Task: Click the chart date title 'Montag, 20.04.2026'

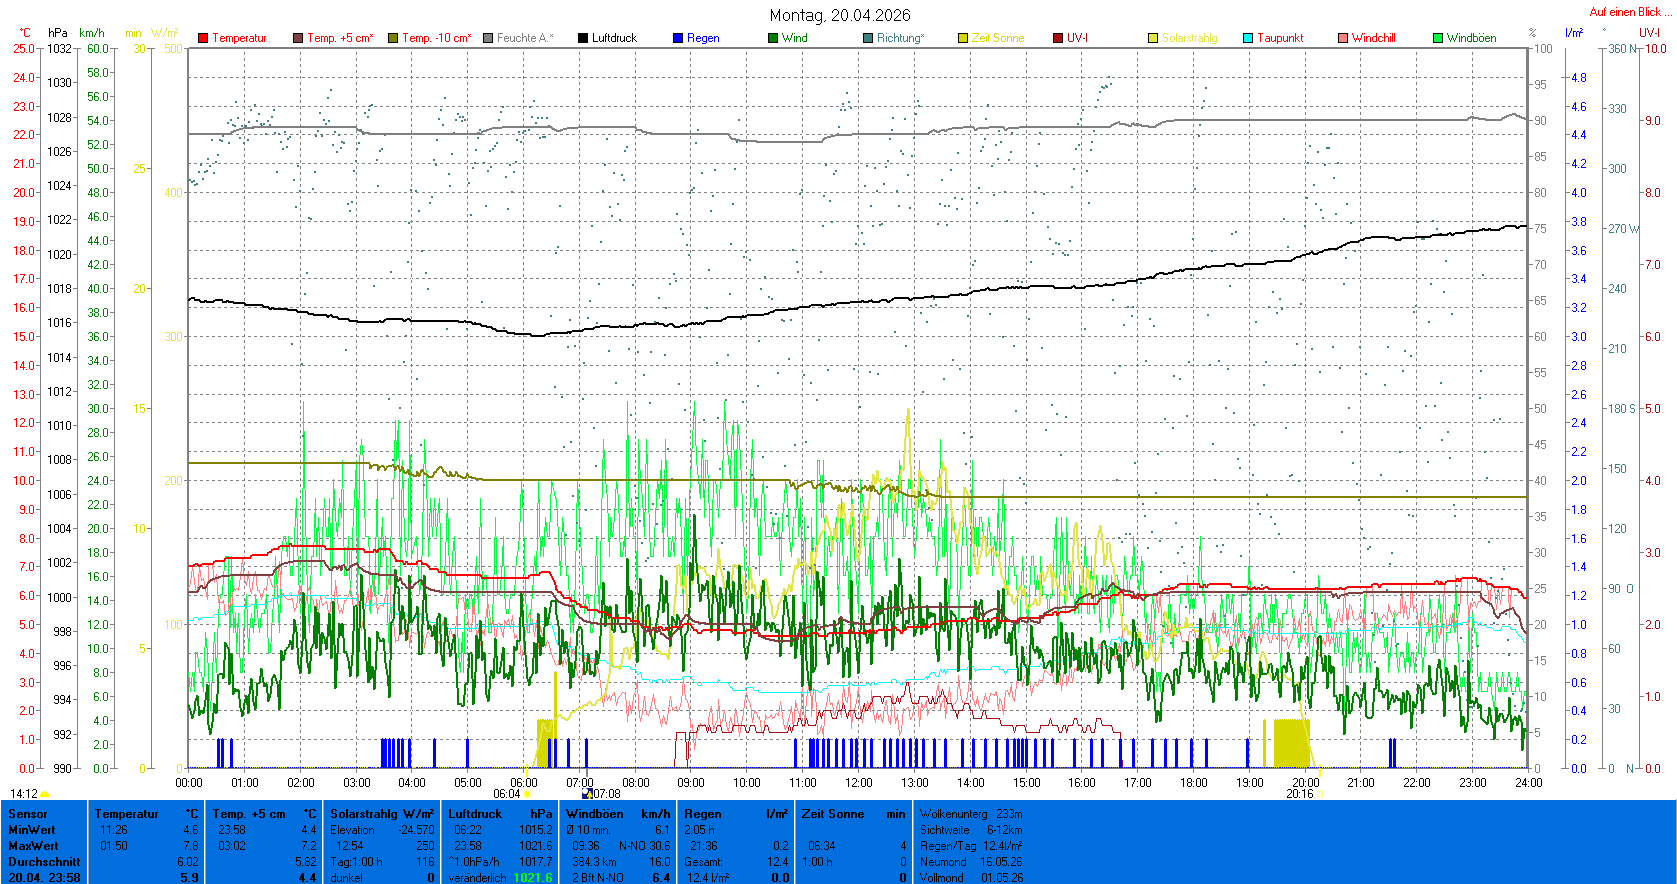Action: (840, 15)
